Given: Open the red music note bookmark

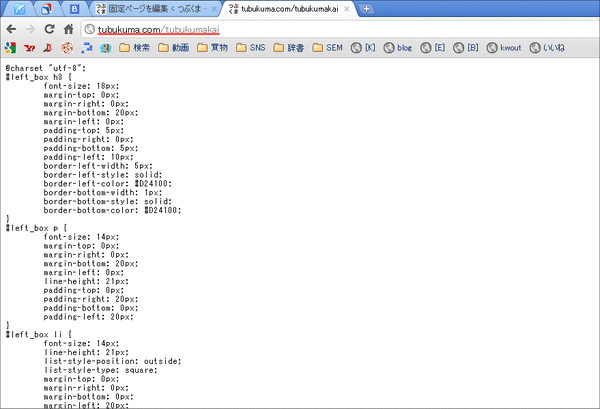Looking at the screenshot, I should [x=47, y=48].
